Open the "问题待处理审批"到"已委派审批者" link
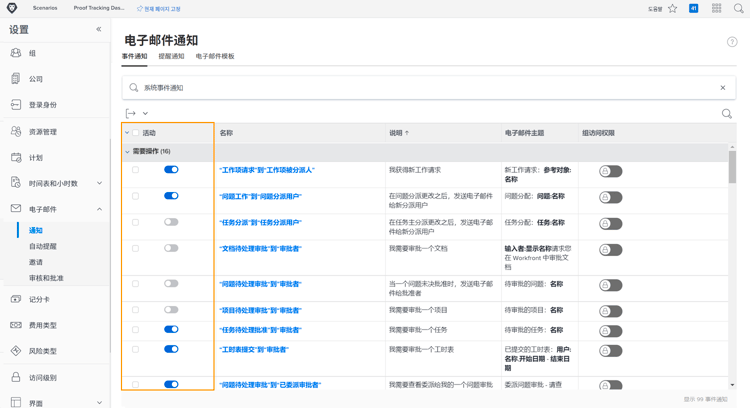This screenshot has height=408, width=750. [270, 385]
